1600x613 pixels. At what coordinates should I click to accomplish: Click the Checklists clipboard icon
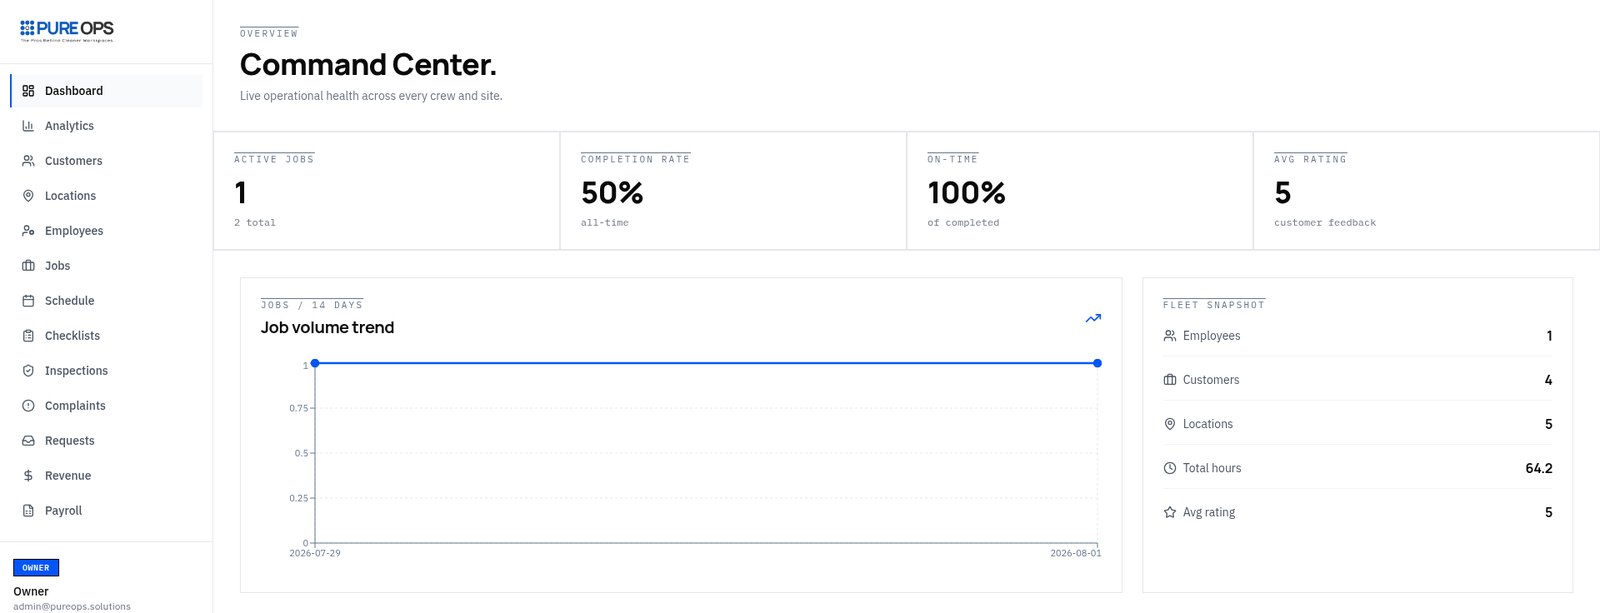(x=28, y=336)
